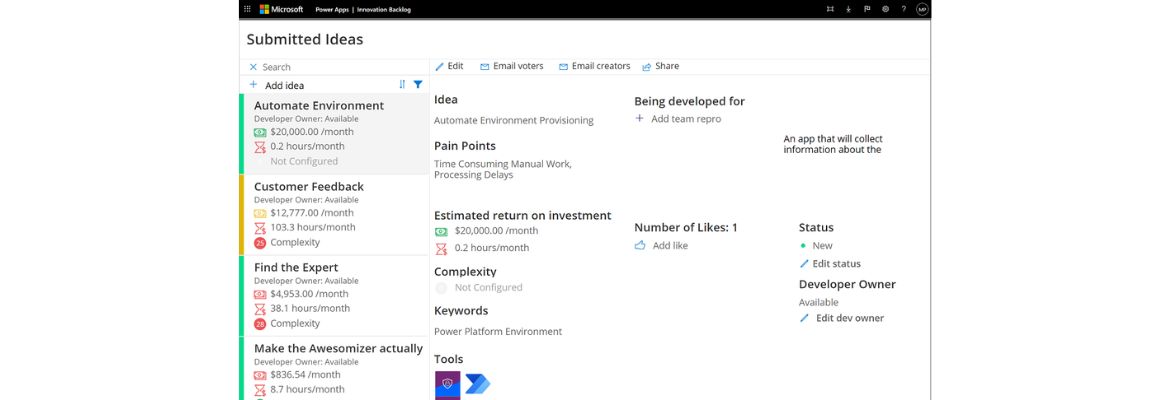The height and width of the screenshot is (400, 1170).
Task: Click the purple shield tool icon
Action: tap(447, 384)
